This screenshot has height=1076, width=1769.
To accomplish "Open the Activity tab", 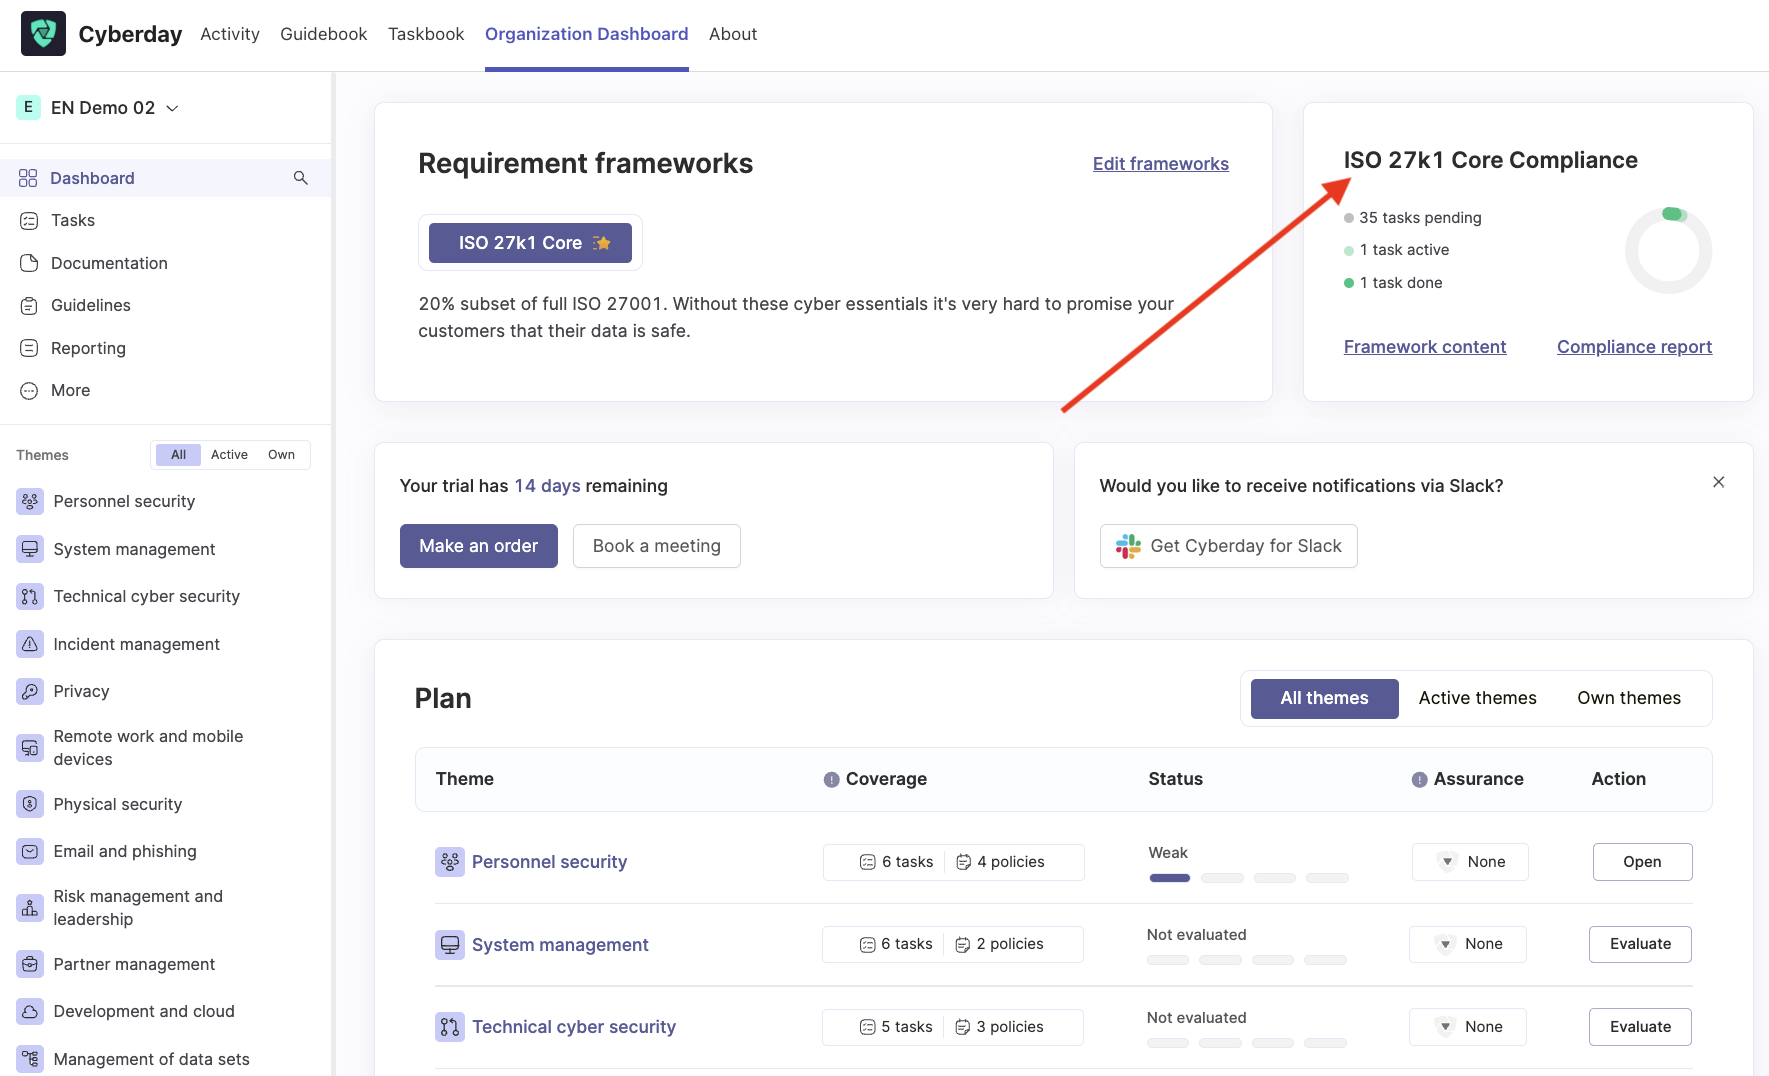I will 229,34.
